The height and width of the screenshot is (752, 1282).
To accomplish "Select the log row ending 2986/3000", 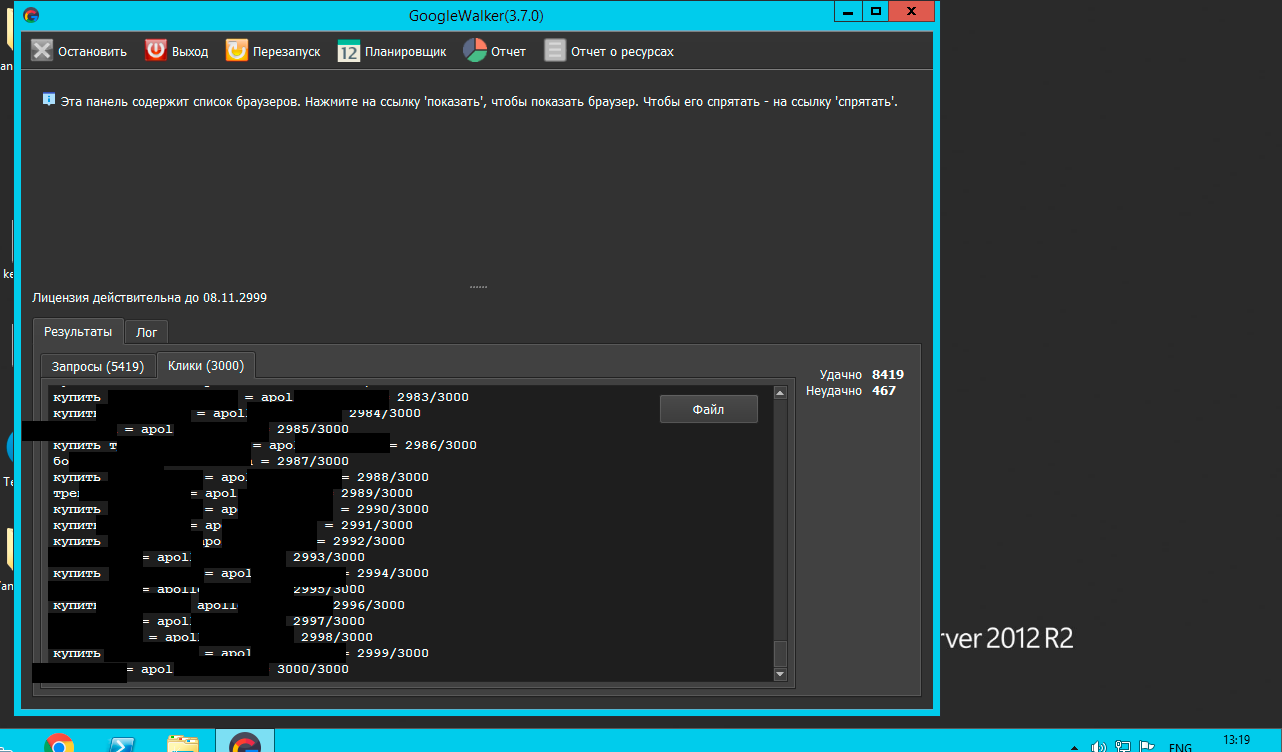I will coord(264,445).
